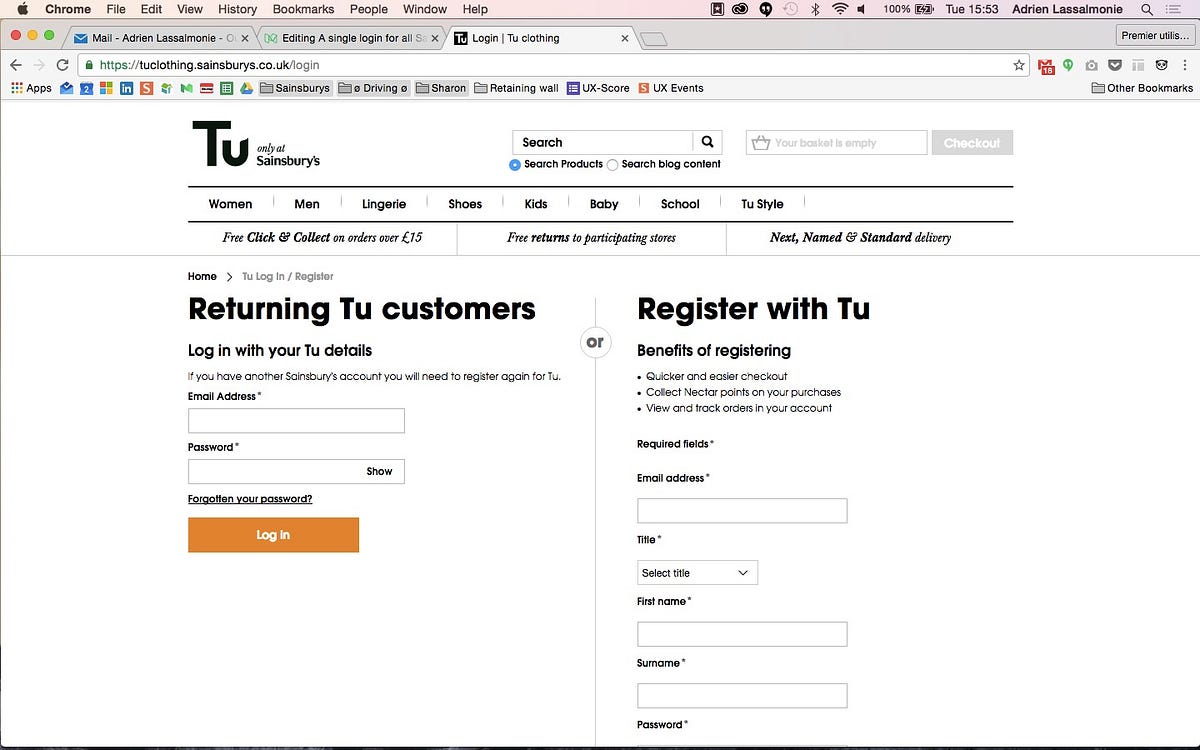Click the First name field

[x=742, y=634]
